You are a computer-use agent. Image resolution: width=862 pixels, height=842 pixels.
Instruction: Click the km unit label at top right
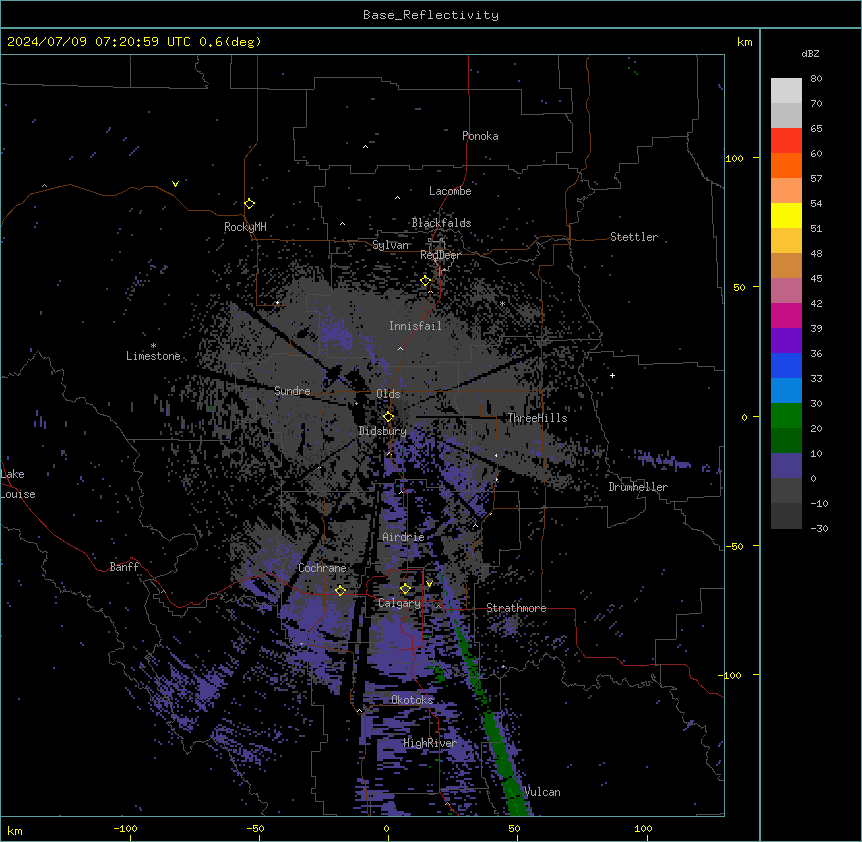(744, 42)
